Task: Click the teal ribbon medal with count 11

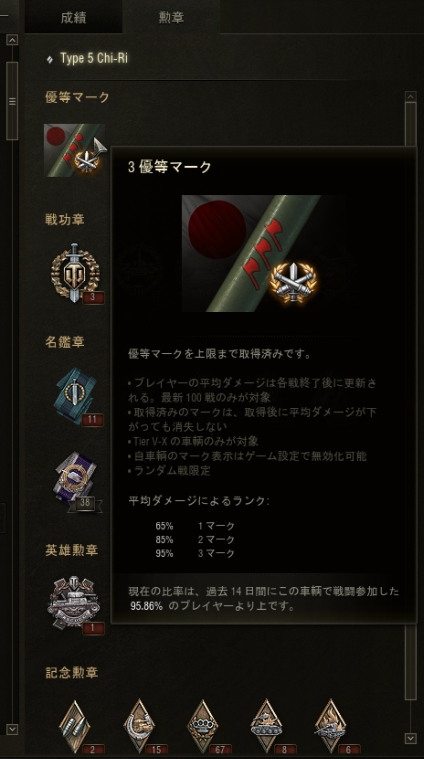Action: pos(77,396)
